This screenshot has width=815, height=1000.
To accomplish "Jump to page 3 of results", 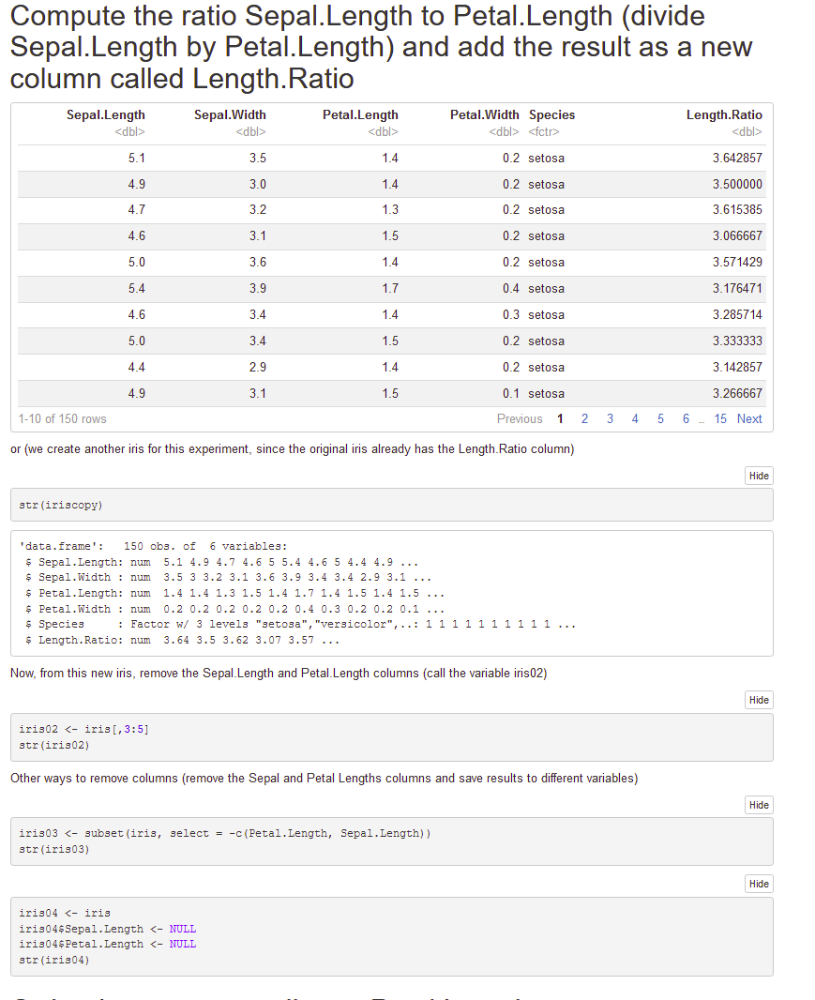I will click(610, 419).
